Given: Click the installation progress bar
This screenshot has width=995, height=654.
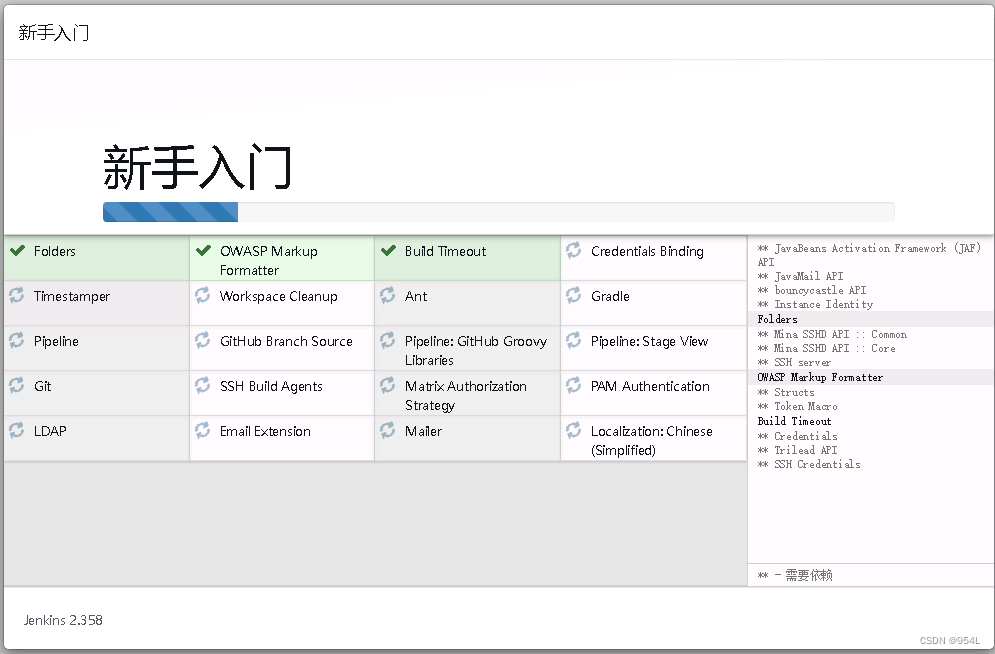Looking at the screenshot, I should 498,212.
